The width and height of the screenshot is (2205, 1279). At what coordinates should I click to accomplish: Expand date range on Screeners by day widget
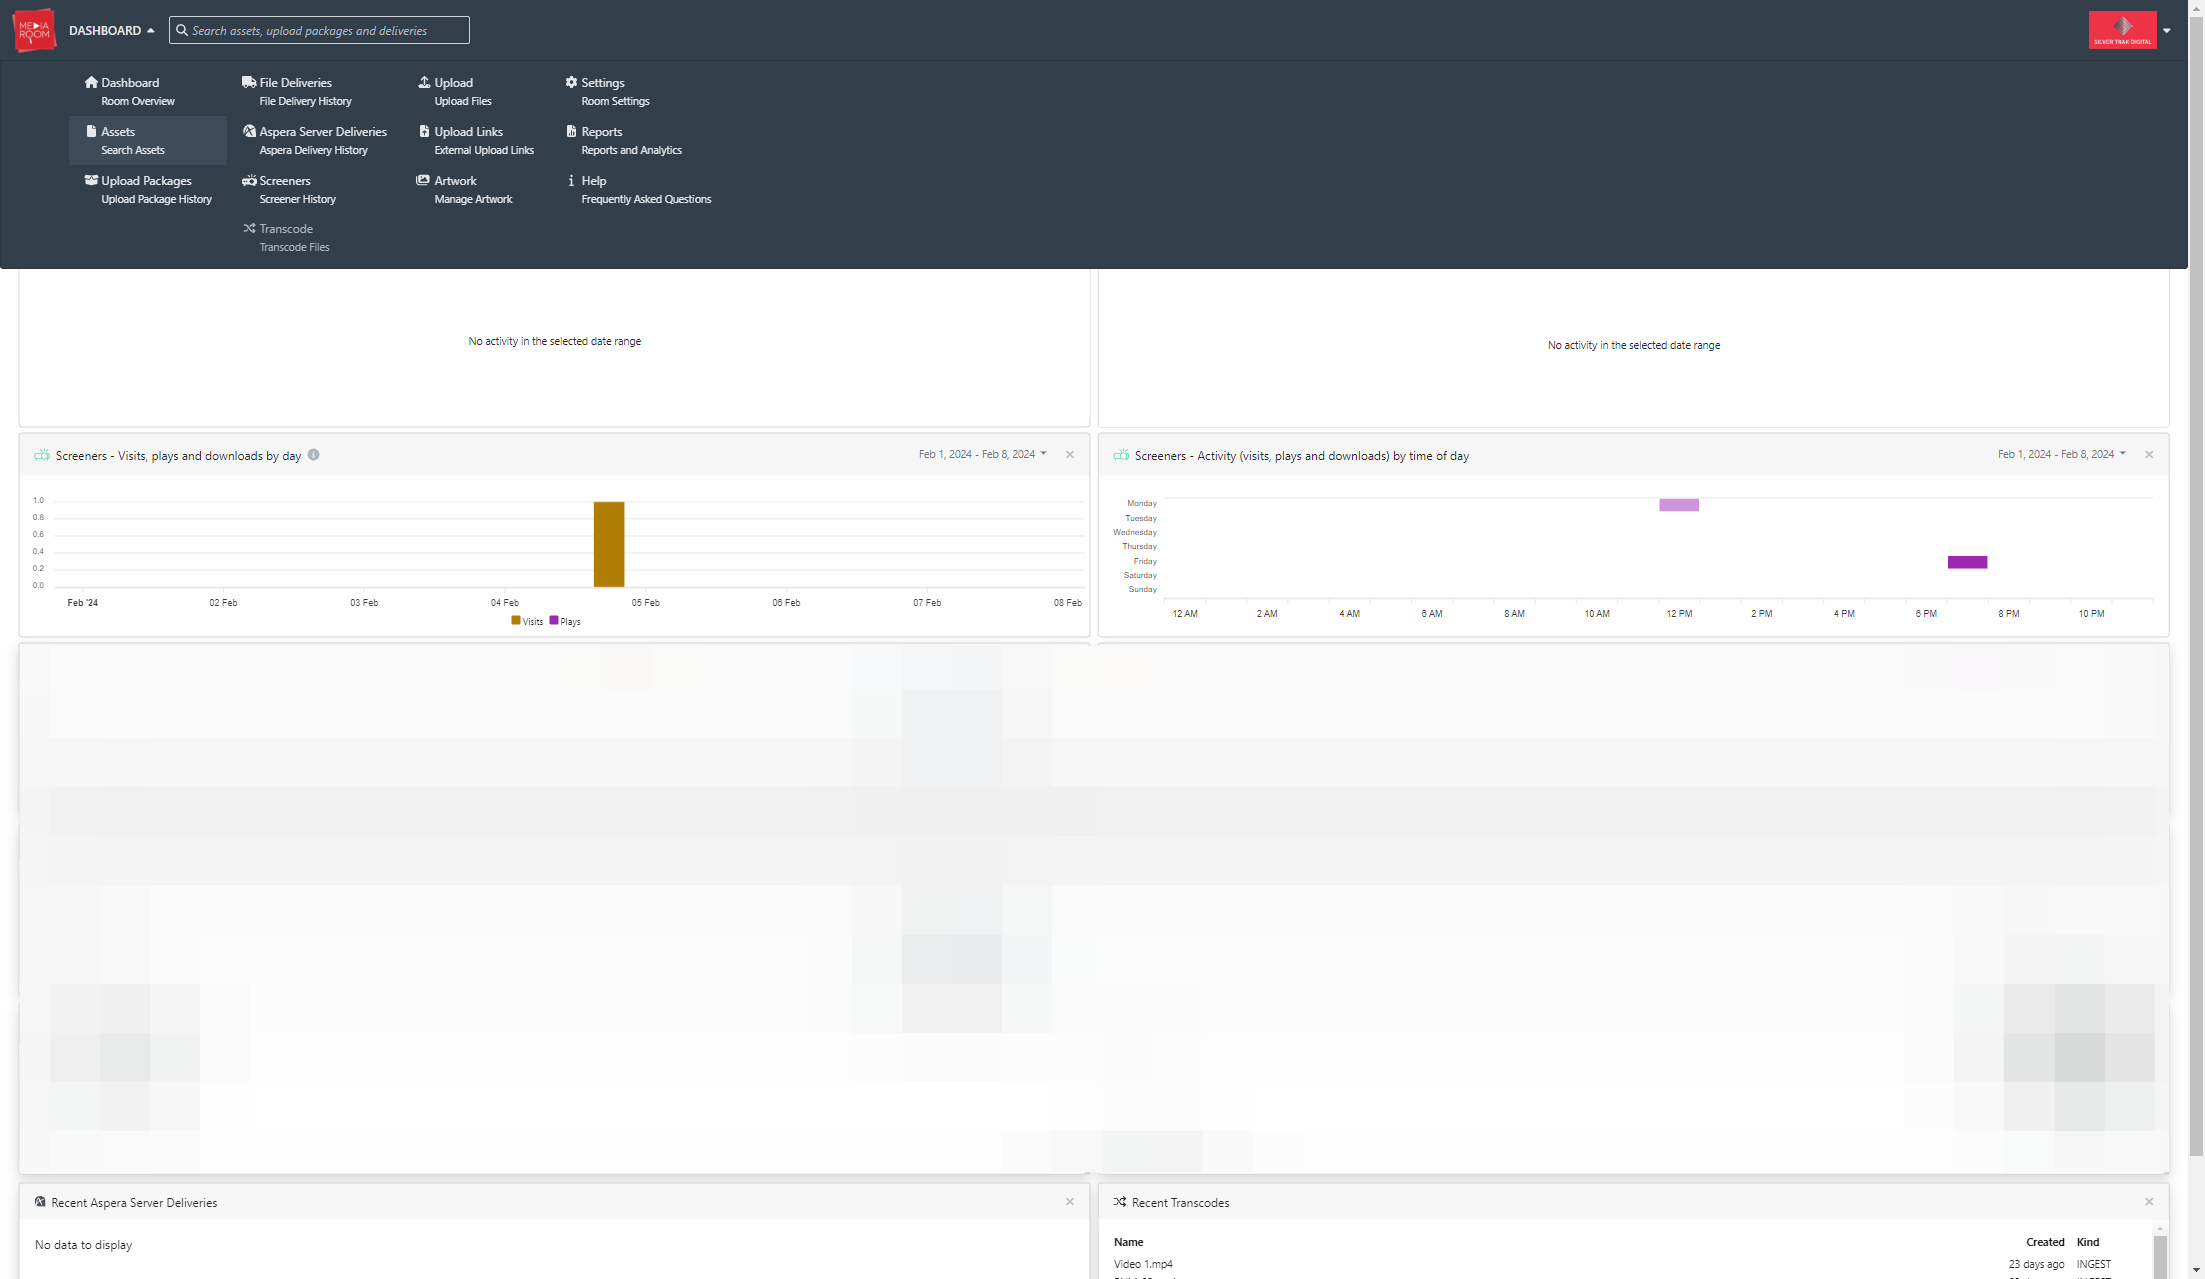[x=983, y=454]
